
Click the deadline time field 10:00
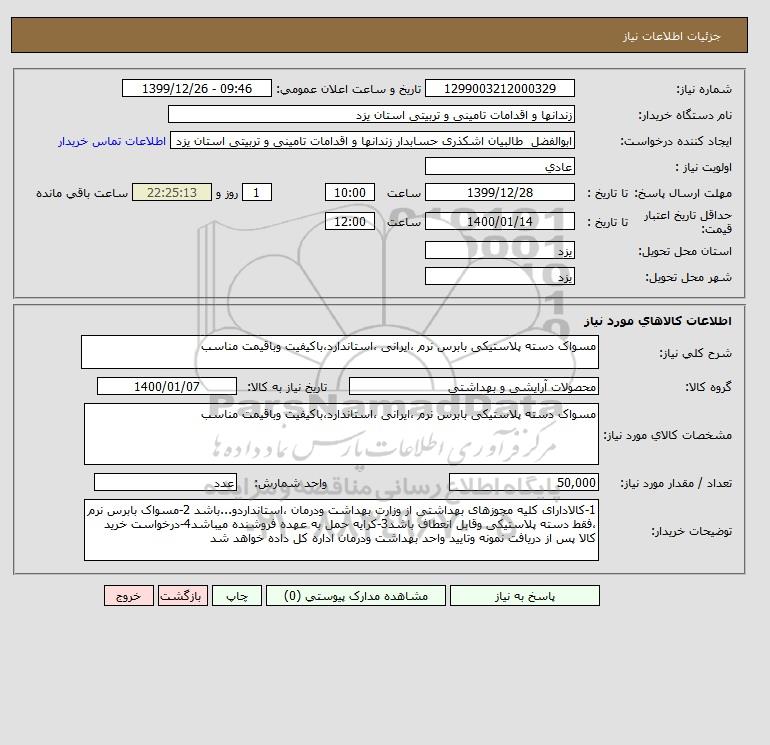tap(350, 193)
